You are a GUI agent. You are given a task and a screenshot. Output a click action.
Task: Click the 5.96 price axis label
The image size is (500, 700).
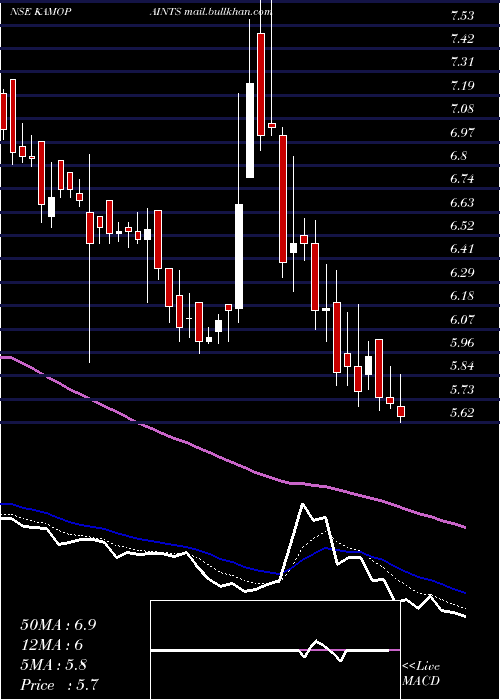(x=462, y=343)
